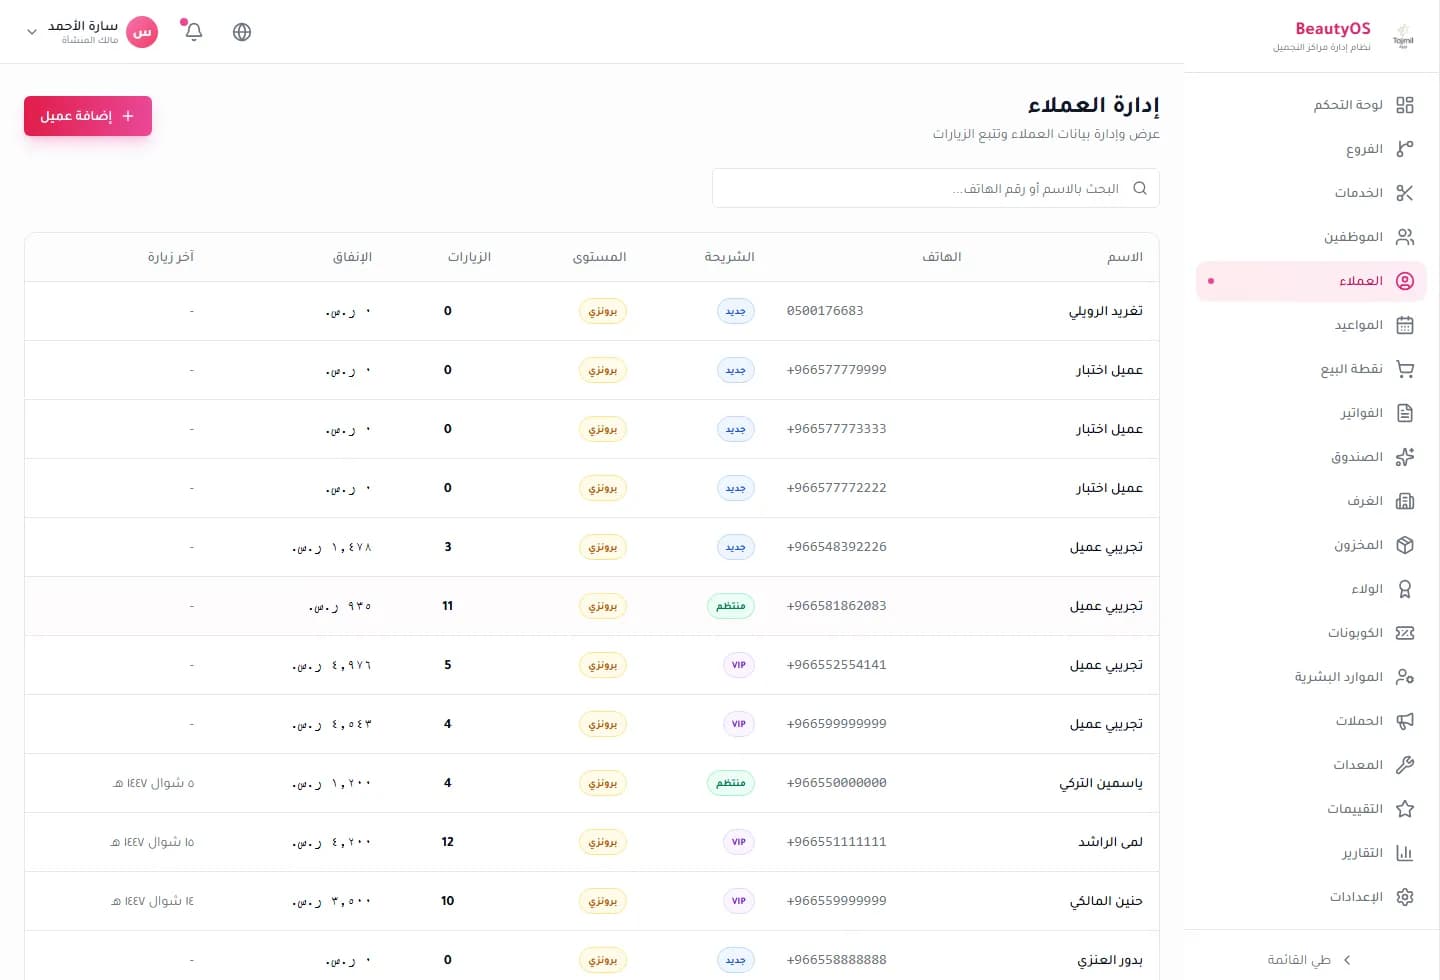The image size is (1440, 980).
Task: Click the Tajmil logo in sidebar
Action: click(1403, 36)
